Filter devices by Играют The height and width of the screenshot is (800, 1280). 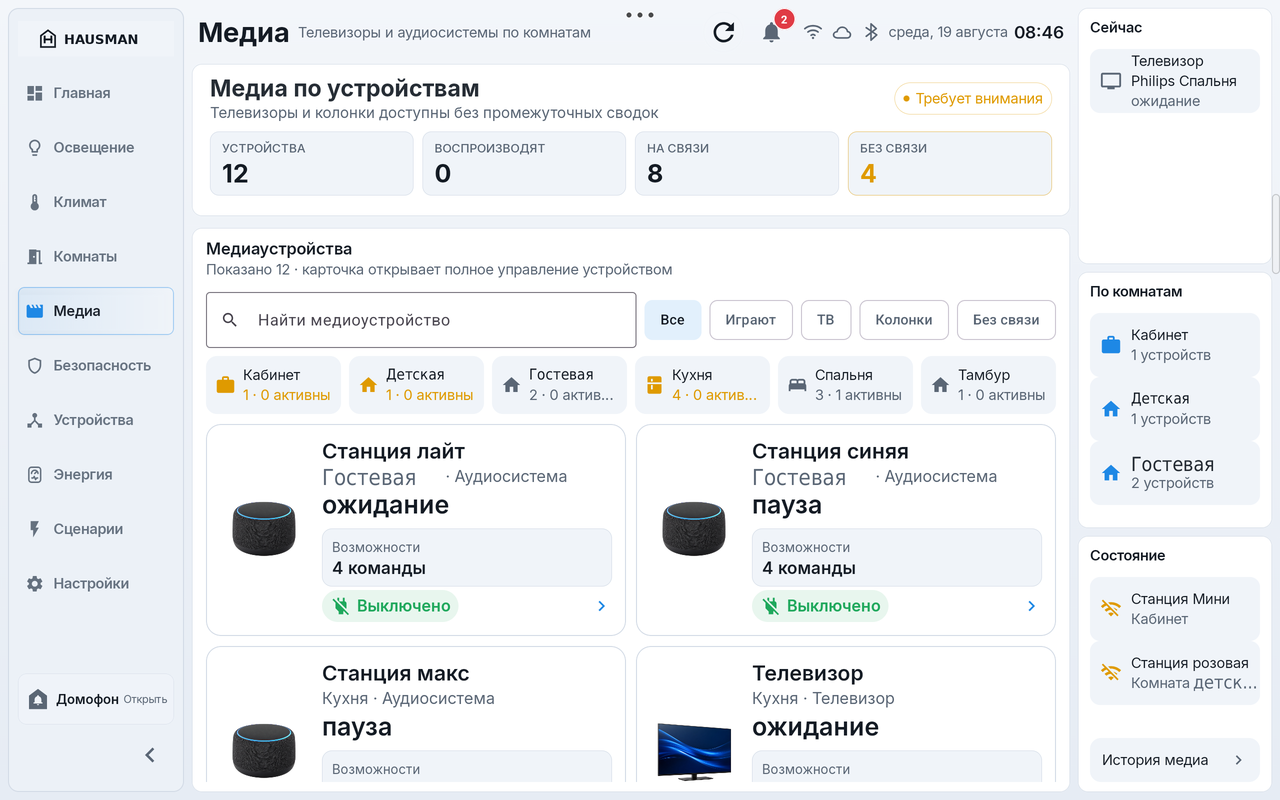pos(751,320)
